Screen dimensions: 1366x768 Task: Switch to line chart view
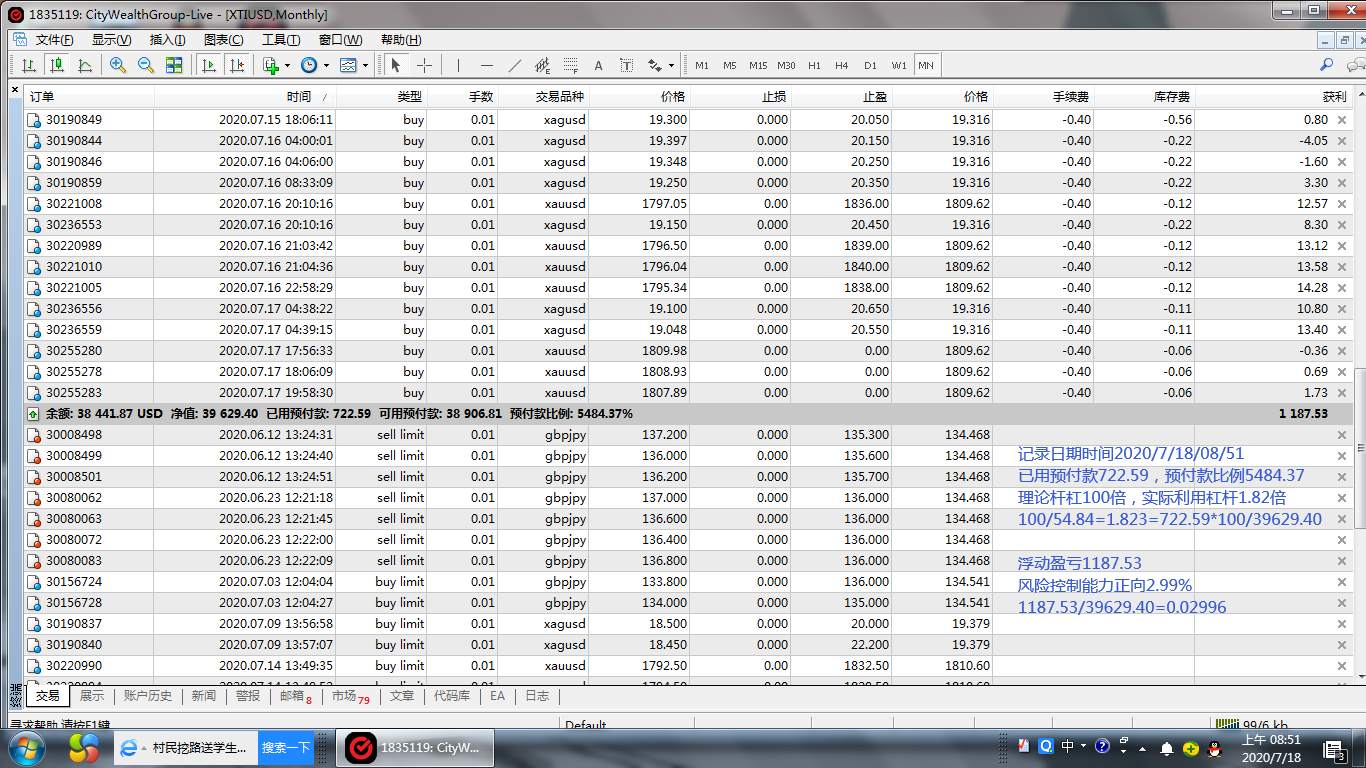coord(85,65)
